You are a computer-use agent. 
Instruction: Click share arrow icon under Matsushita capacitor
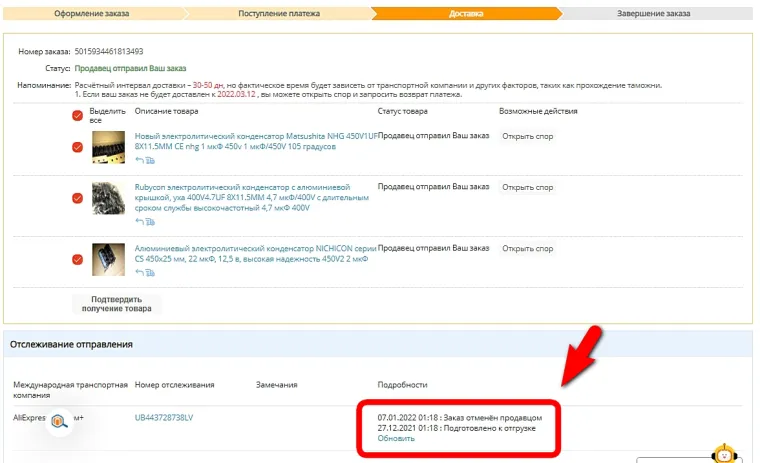pos(139,160)
